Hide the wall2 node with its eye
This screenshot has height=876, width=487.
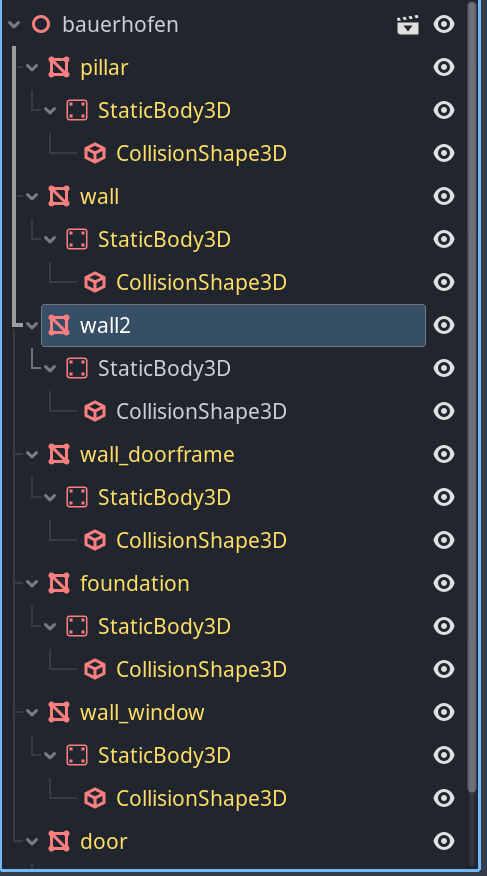pyautogui.click(x=444, y=325)
